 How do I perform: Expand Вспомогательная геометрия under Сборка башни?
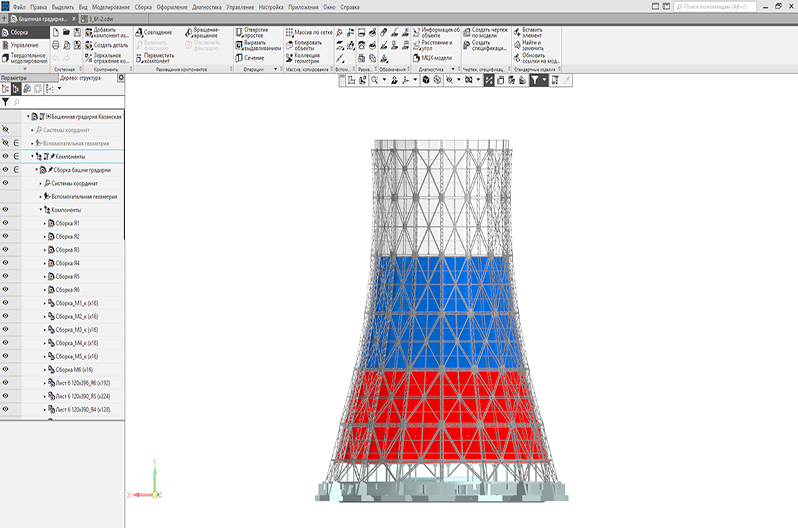(41, 197)
